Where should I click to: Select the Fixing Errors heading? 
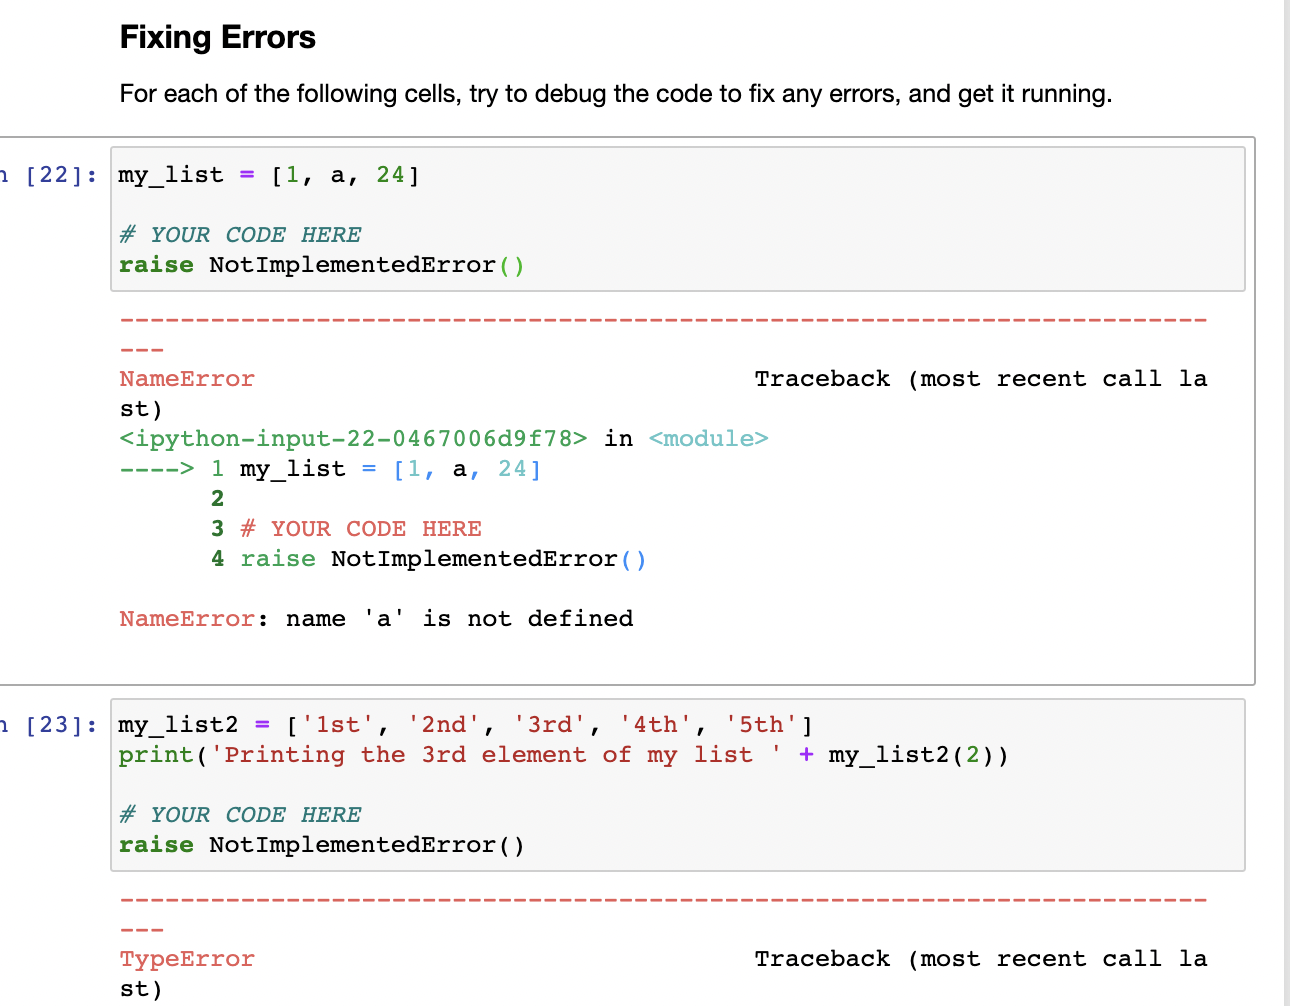217,37
